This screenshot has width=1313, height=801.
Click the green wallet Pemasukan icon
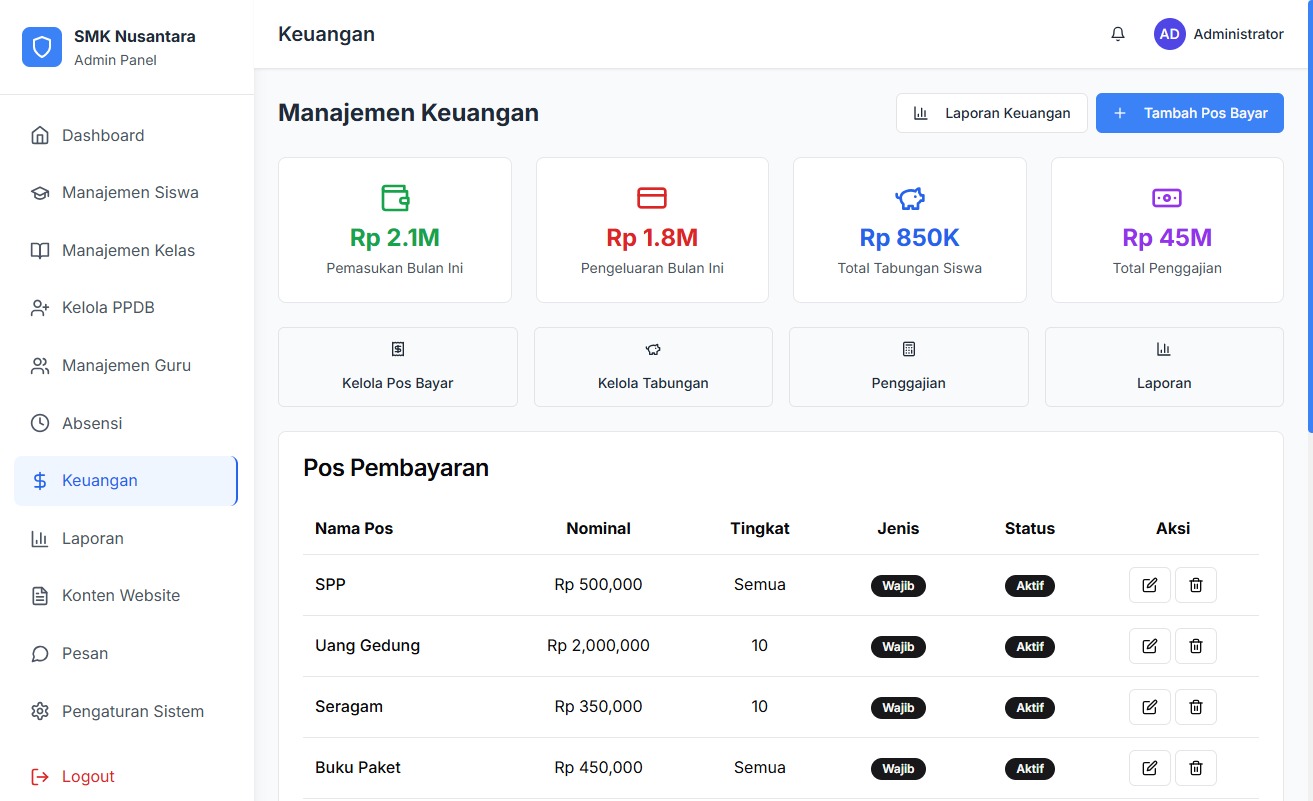click(x=395, y=198)
